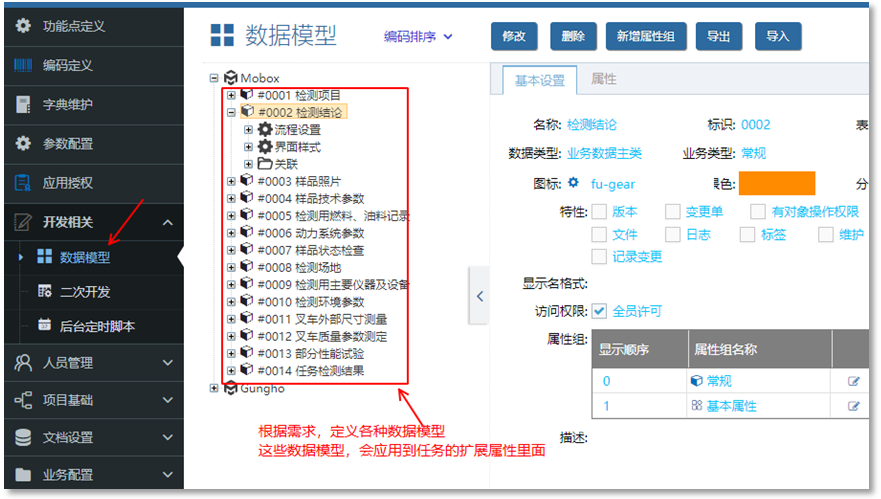This screenshot has width=881, height=499.
Task: Click the 新增属性组 button
Action: 645,36
